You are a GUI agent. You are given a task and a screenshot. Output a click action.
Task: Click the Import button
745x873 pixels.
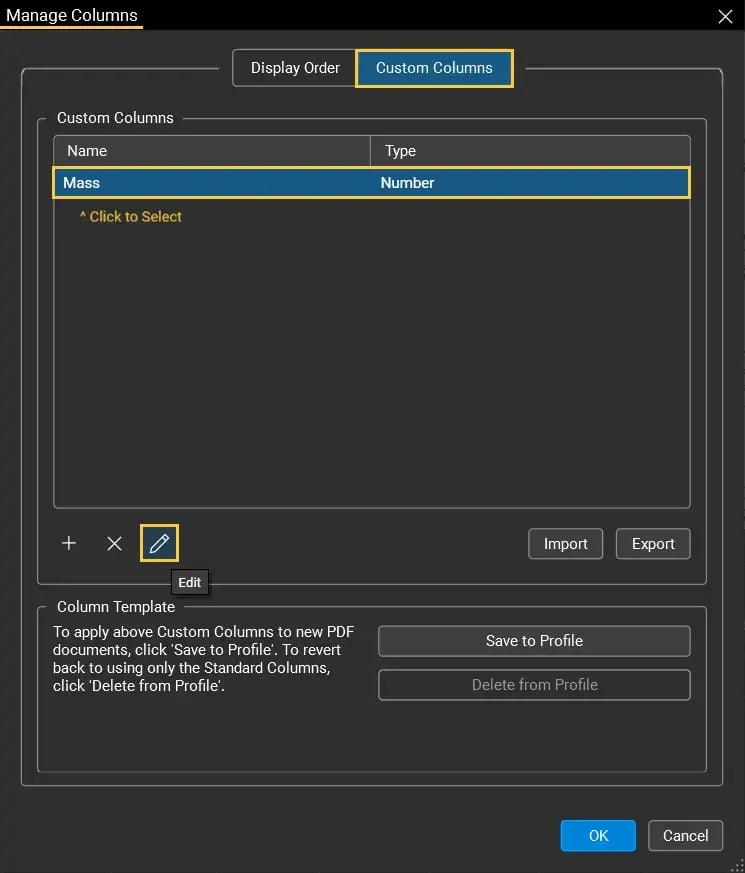(x=565, y=543)
